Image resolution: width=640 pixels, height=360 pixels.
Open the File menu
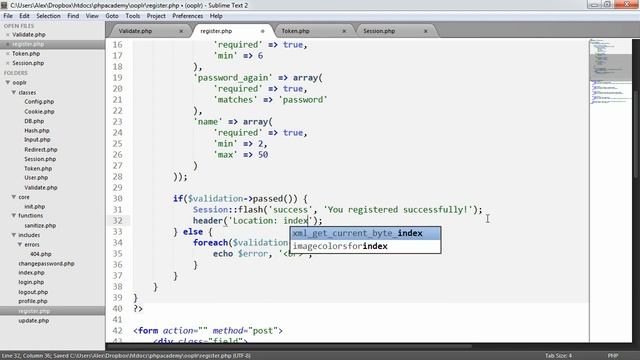[8, 16]
